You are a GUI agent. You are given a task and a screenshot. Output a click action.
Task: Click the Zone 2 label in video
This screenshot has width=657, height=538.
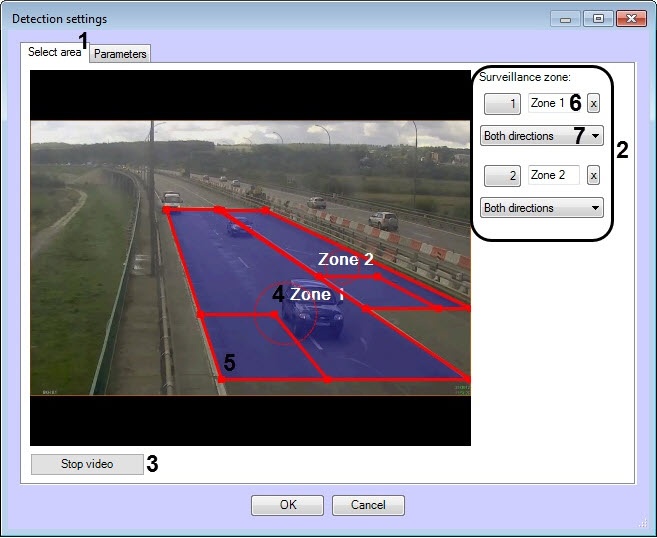pyautogui.click(x=345, y=259)
